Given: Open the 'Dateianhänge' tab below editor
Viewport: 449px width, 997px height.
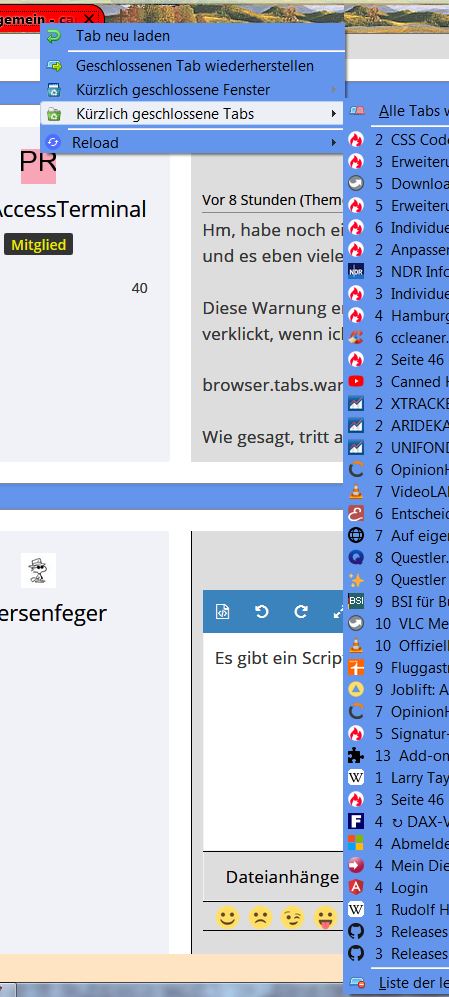Looking at the screenshot, I should 282,877.
